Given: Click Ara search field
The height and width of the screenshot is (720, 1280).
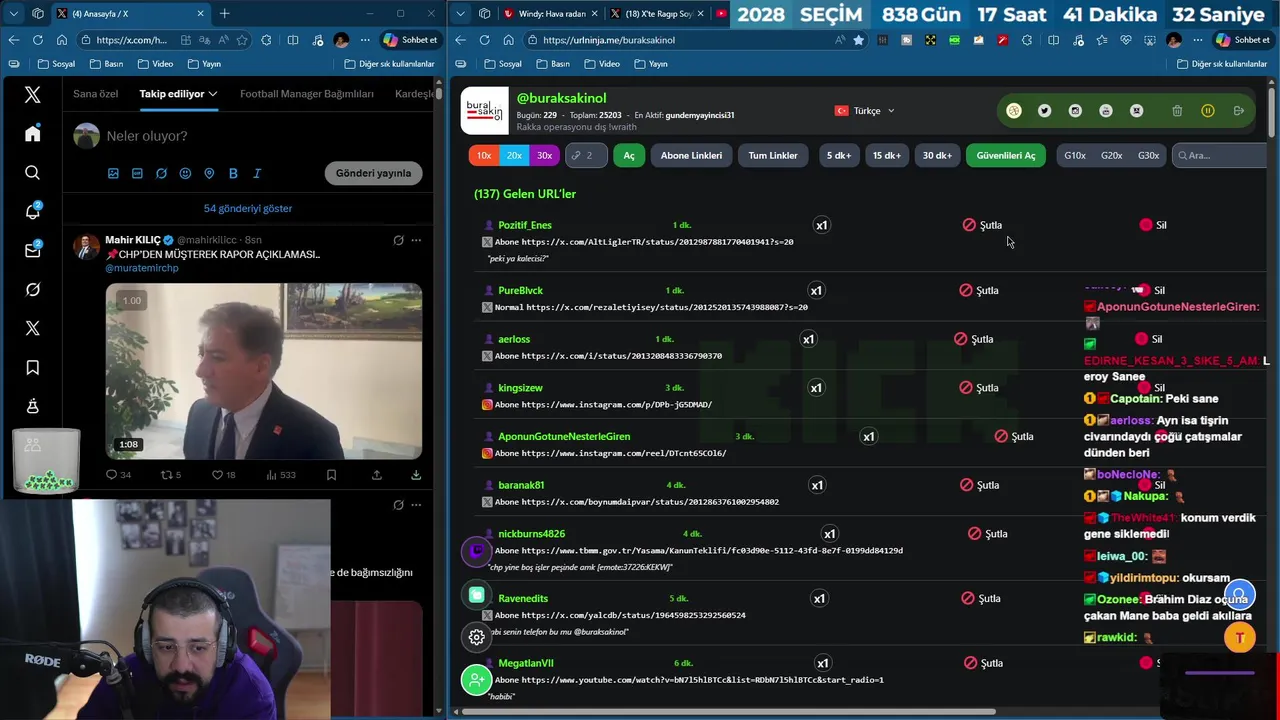Looking at the screenshot, I should (x=1220, y=156).
